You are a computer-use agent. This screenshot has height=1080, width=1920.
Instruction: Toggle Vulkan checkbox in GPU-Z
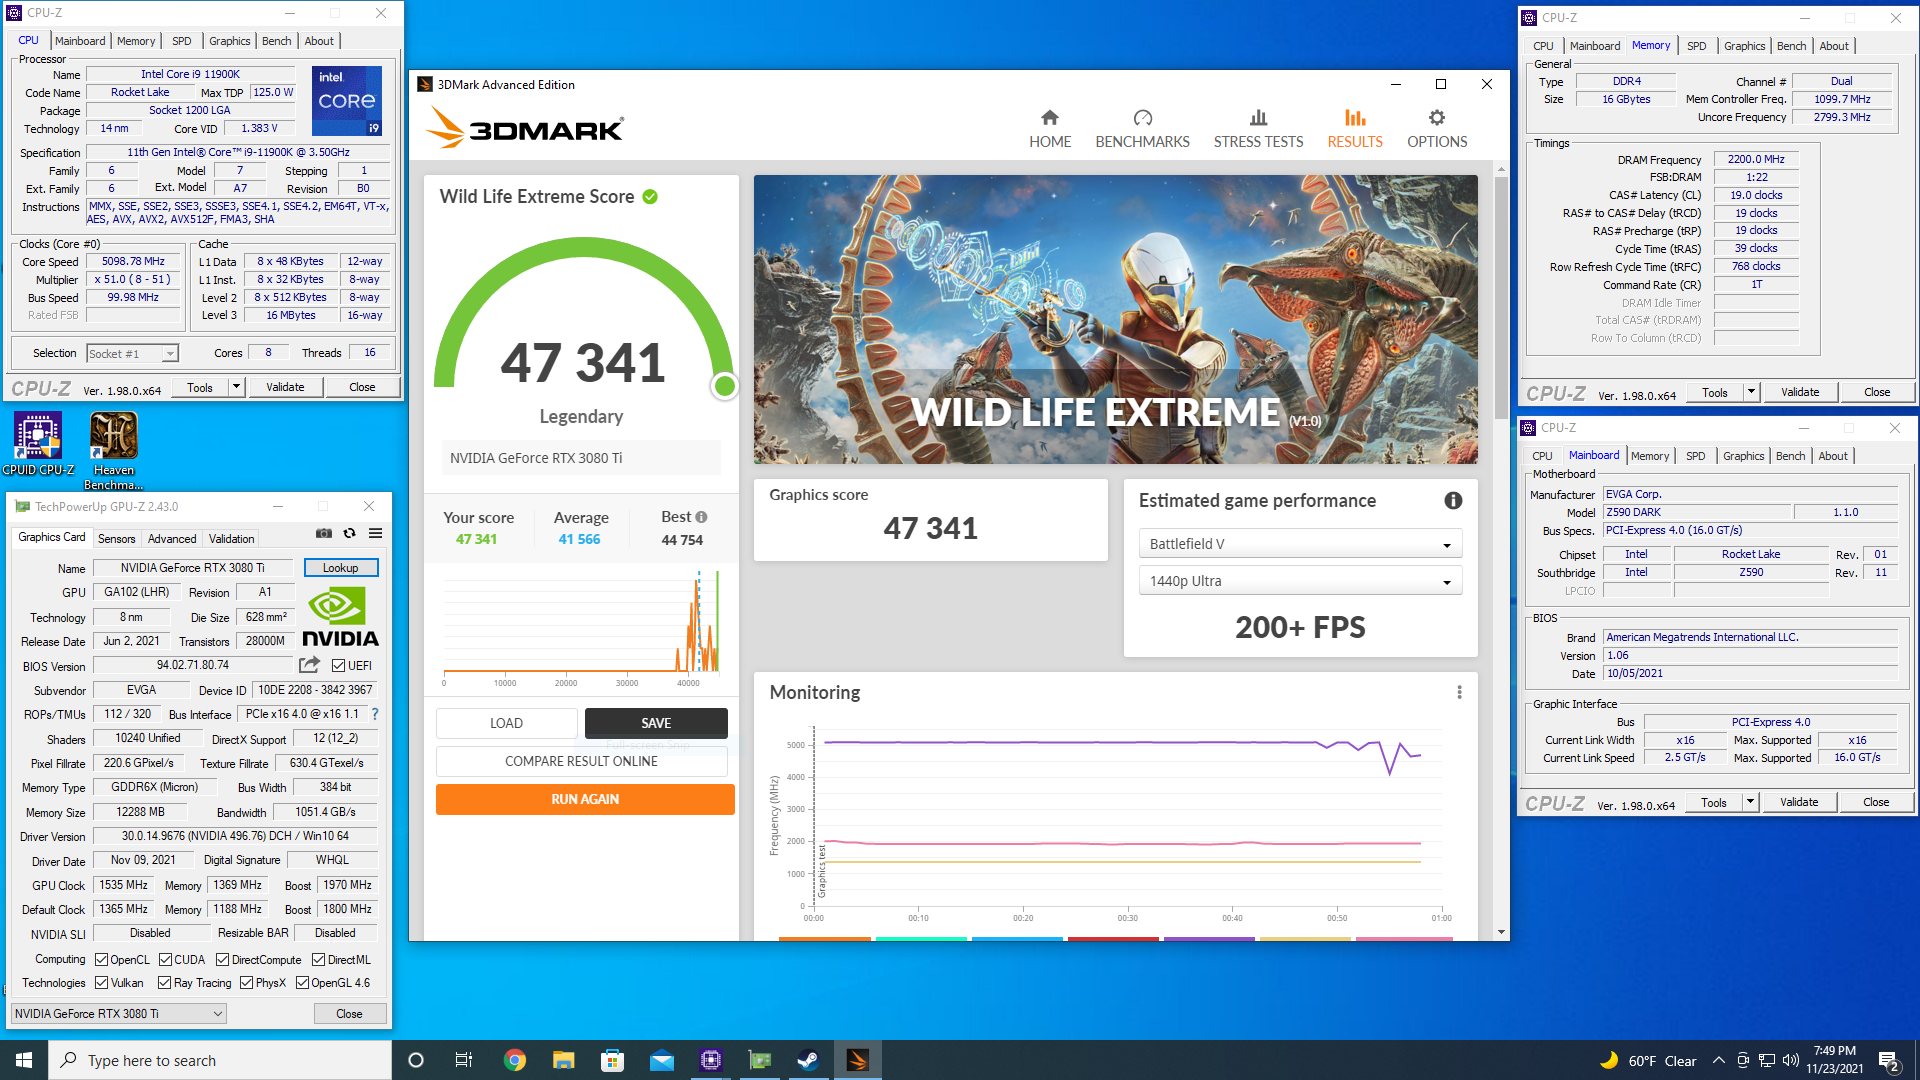(x=101, y=983)
